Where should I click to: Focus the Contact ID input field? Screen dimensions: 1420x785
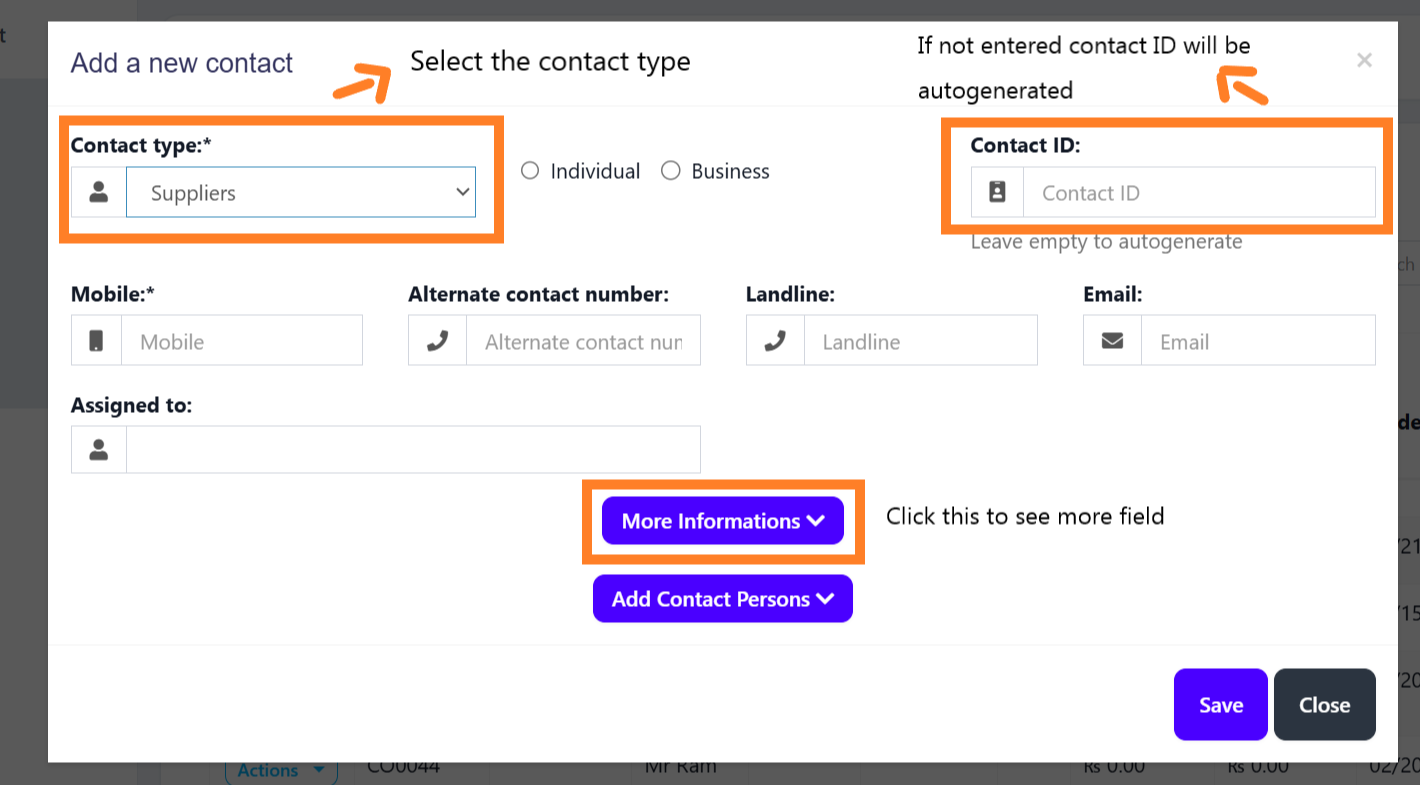click(x=1198, y=193)
